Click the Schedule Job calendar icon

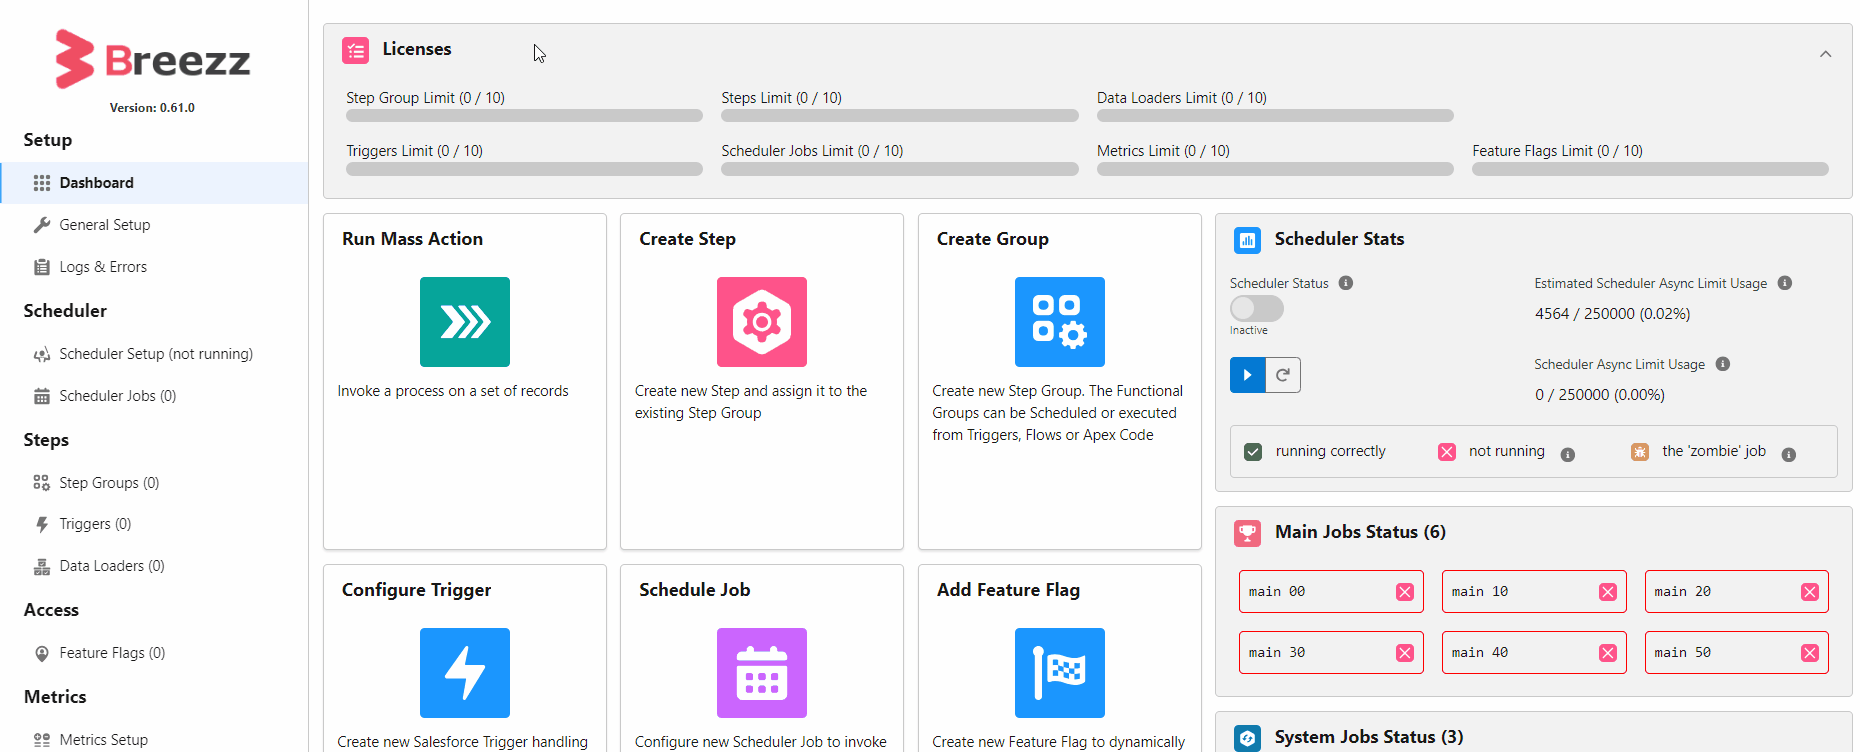pyautogui.click(x=761, y=673)
